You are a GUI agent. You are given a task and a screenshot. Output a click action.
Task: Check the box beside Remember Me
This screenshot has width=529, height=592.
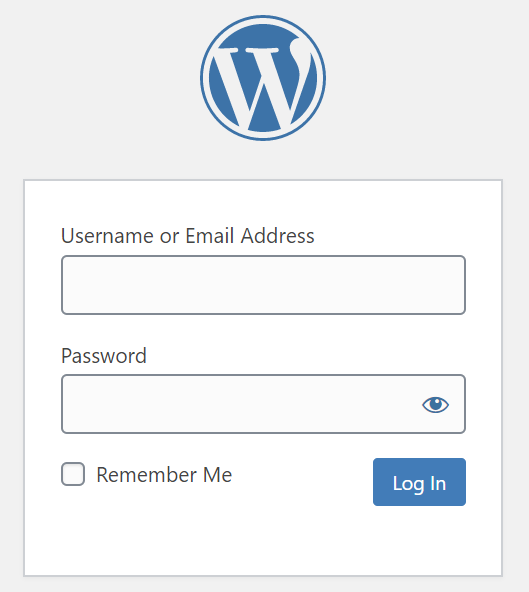(x=73, y=474)
